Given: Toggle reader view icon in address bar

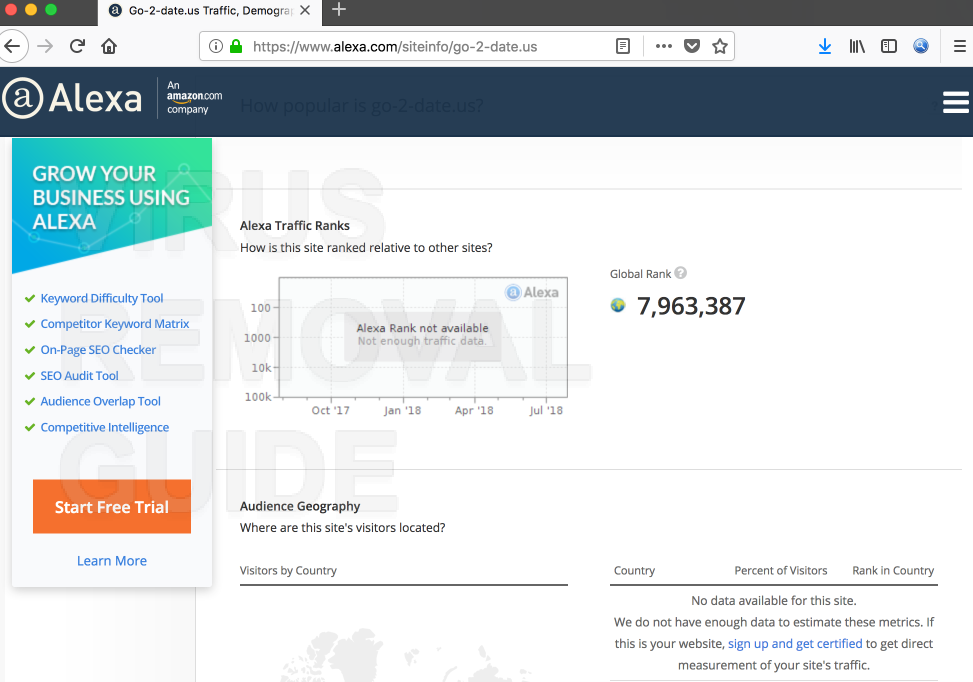Looking at the screenshot, I should 623,46.
